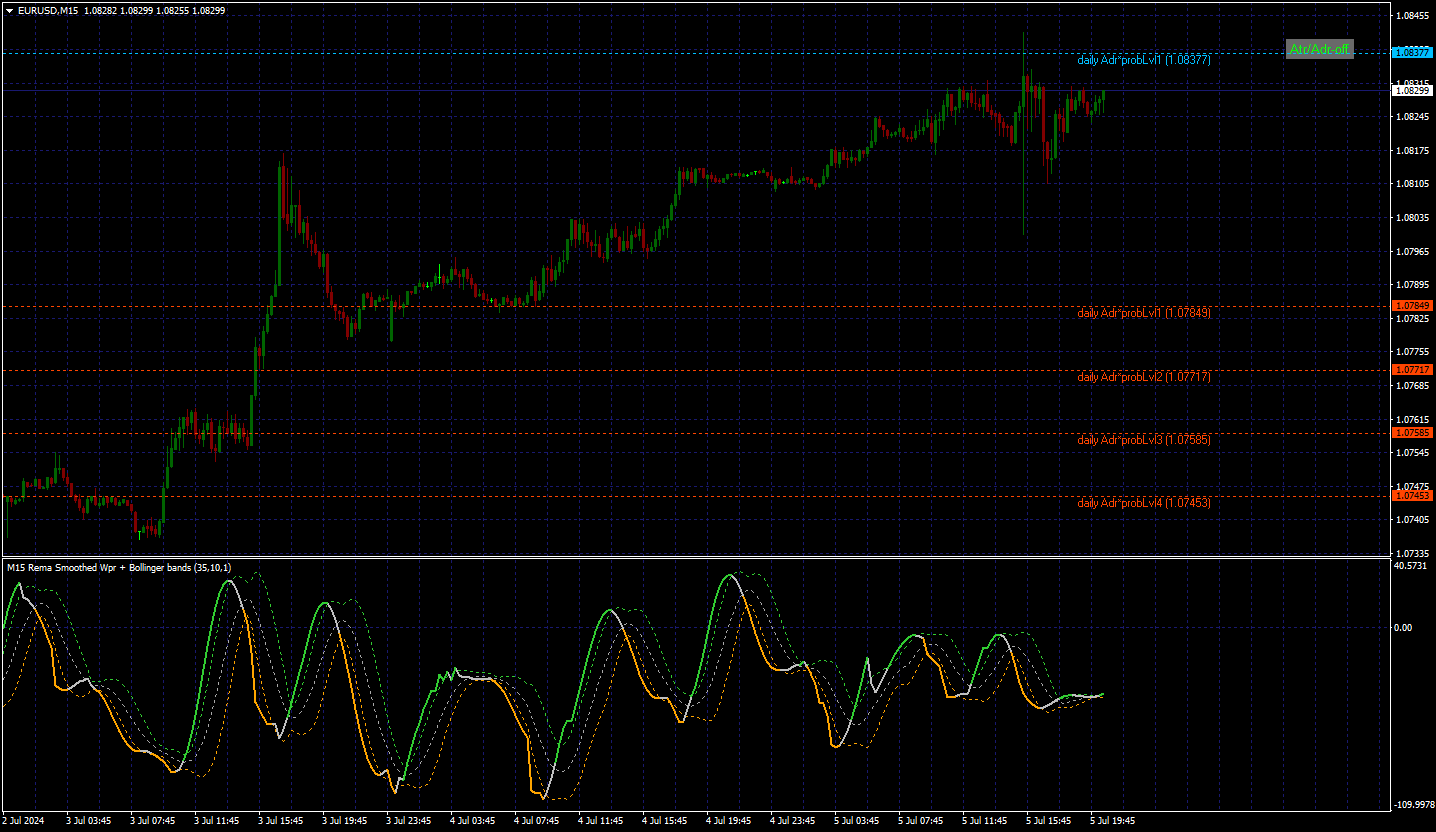This screenshot has height=832, width=1436.
Task: Click label 'daily Adr*probLvl4 (1.07453)'
Action: tap(1144, 503)
